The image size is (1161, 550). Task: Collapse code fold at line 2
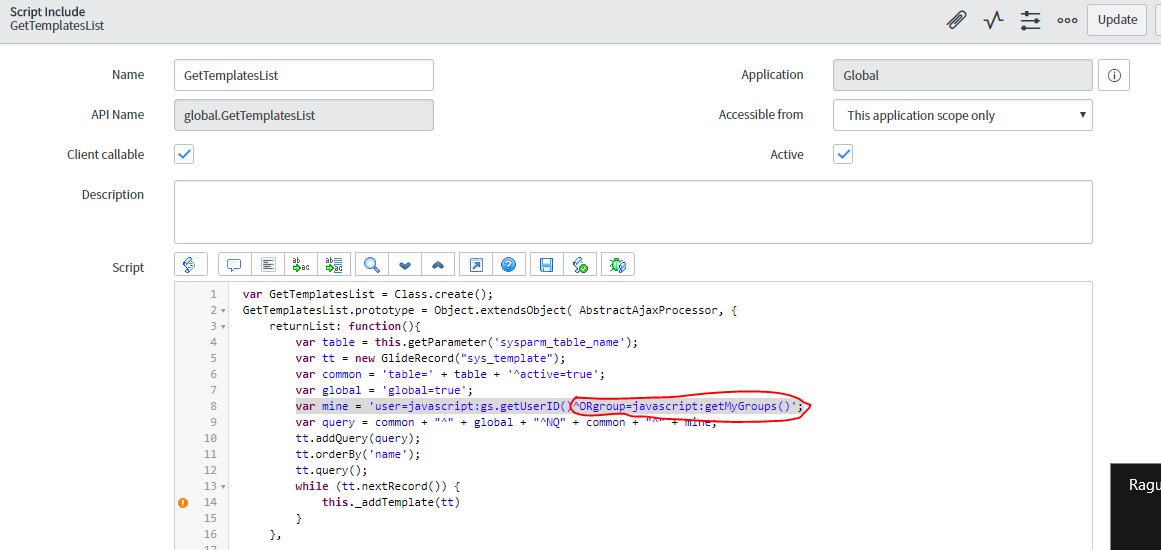(x=223, y=311)
